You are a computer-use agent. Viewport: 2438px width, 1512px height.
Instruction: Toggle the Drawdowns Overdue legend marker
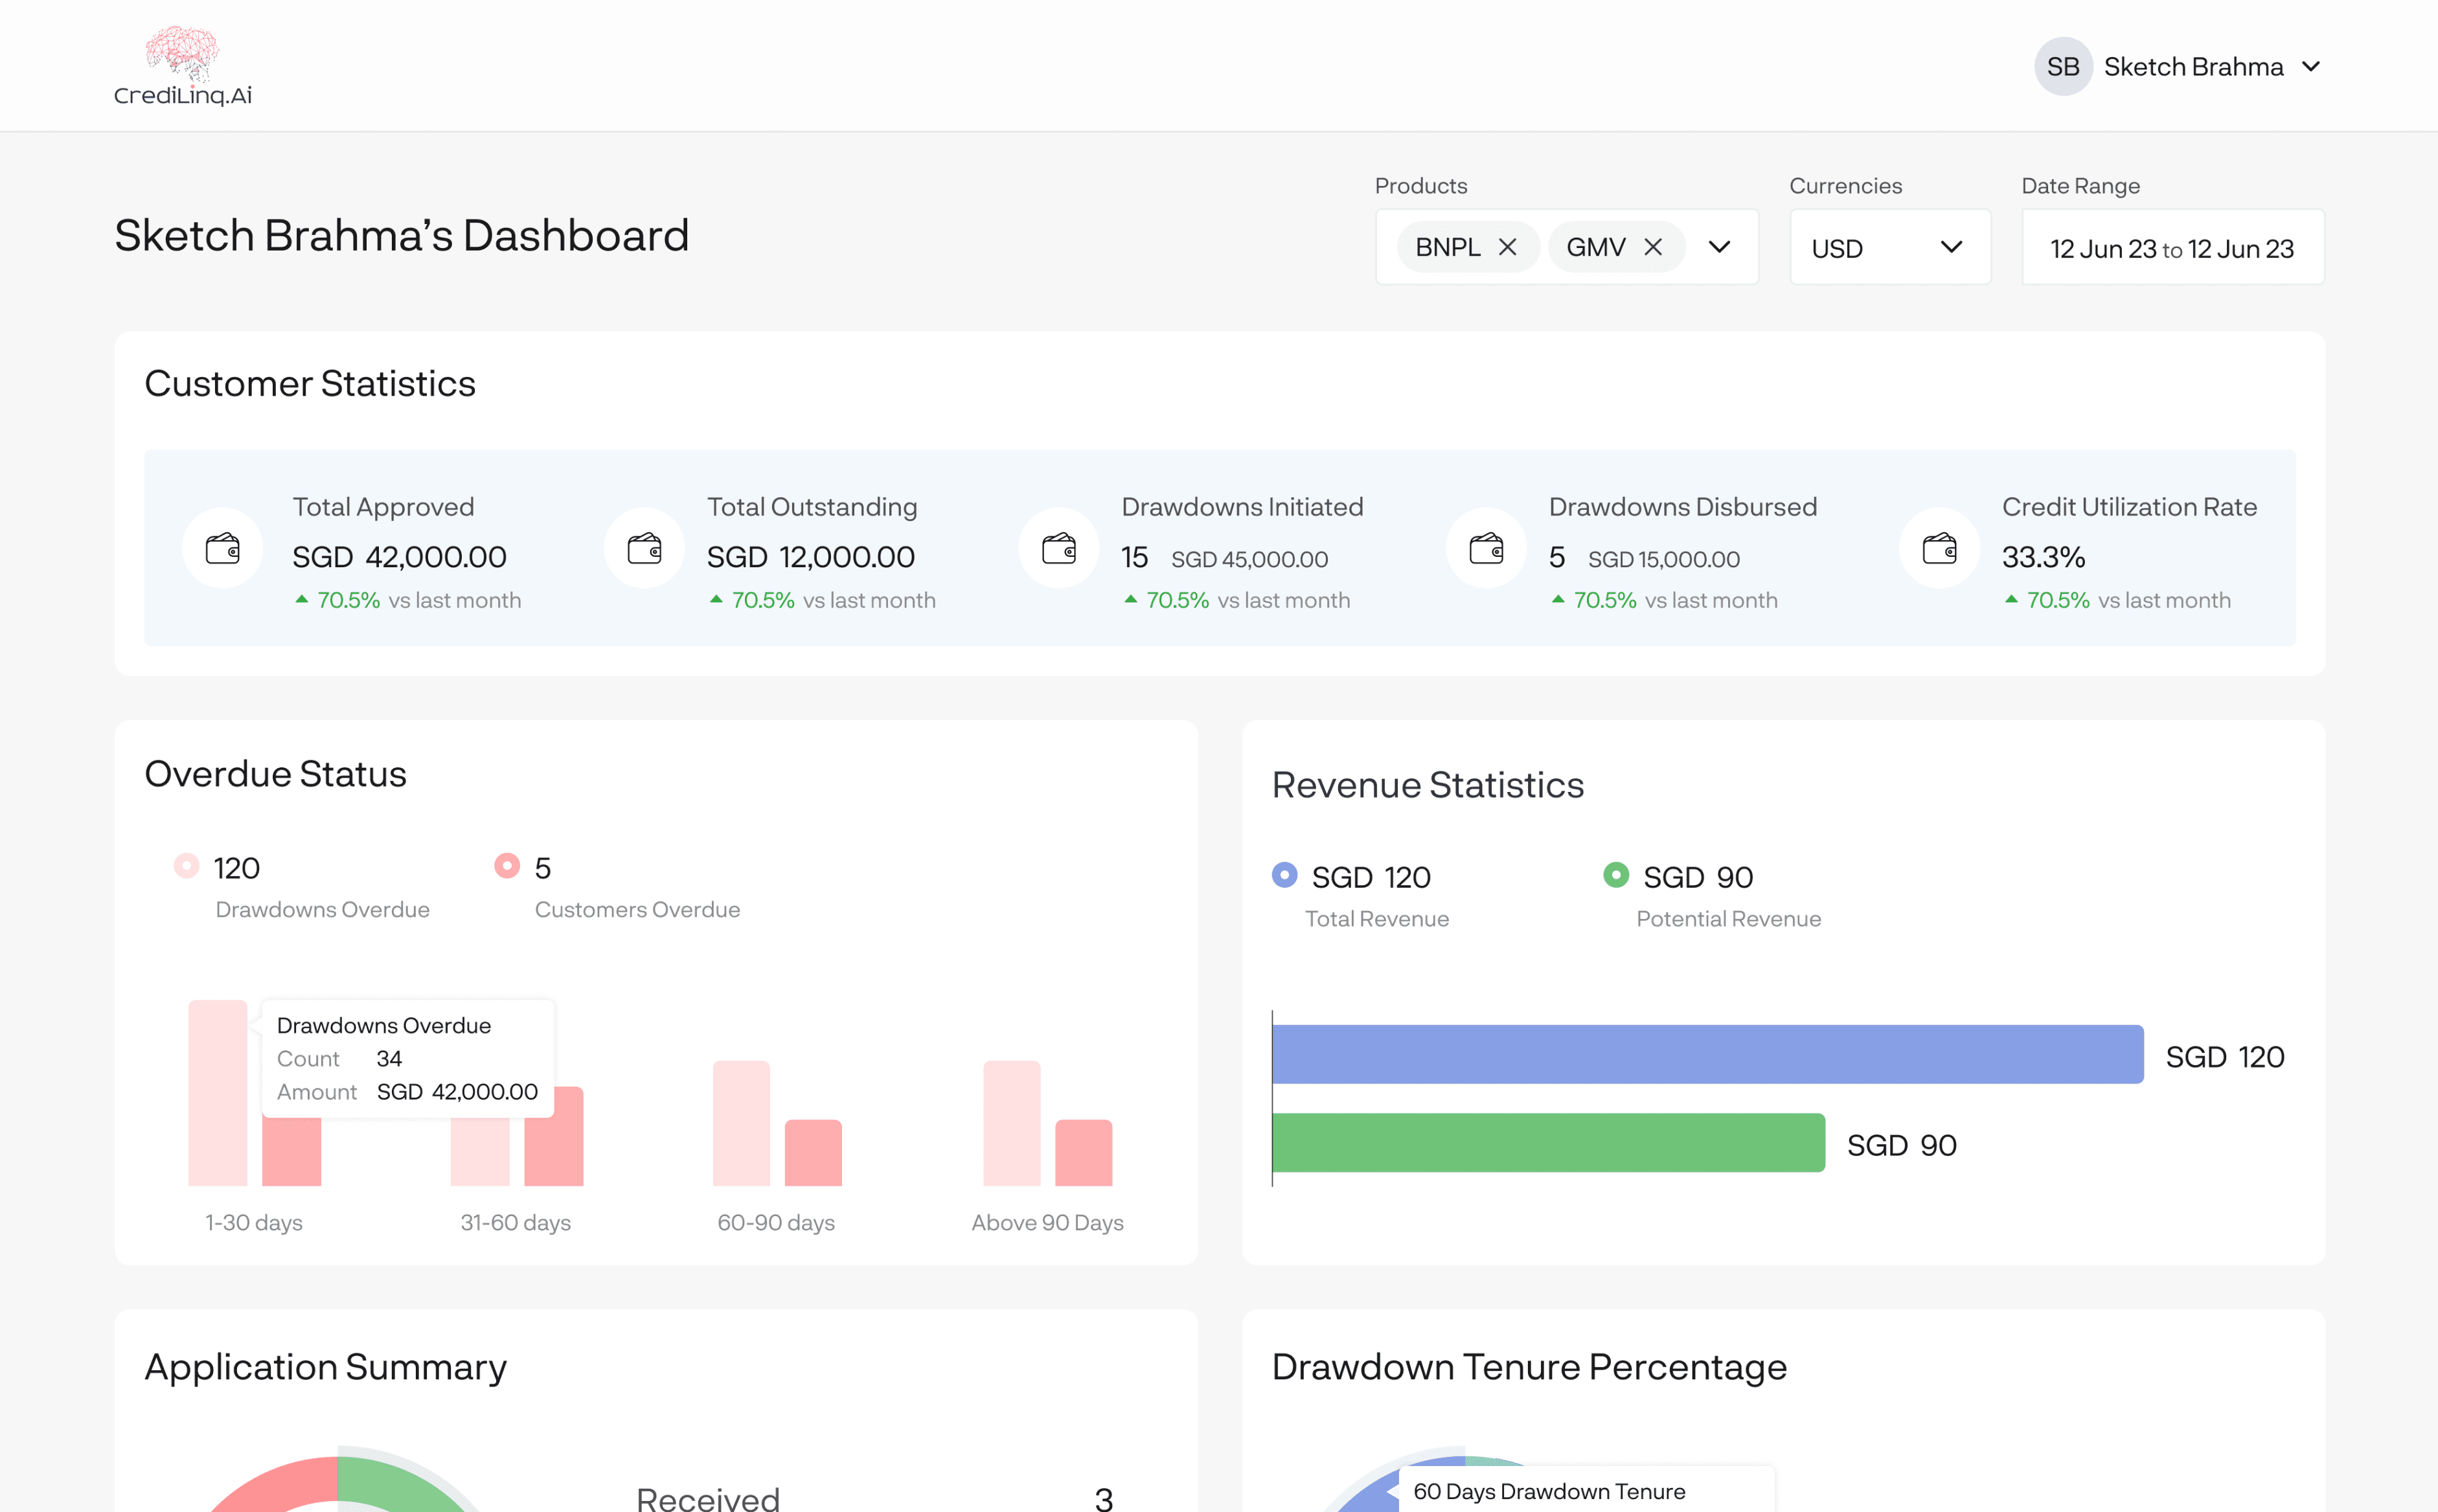(186, 865)
